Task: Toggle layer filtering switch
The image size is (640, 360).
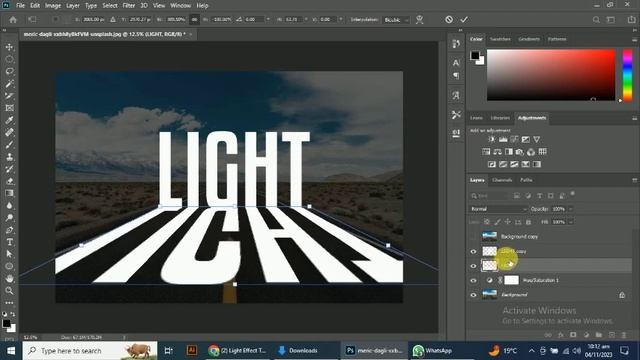Action: pos(573,194)
